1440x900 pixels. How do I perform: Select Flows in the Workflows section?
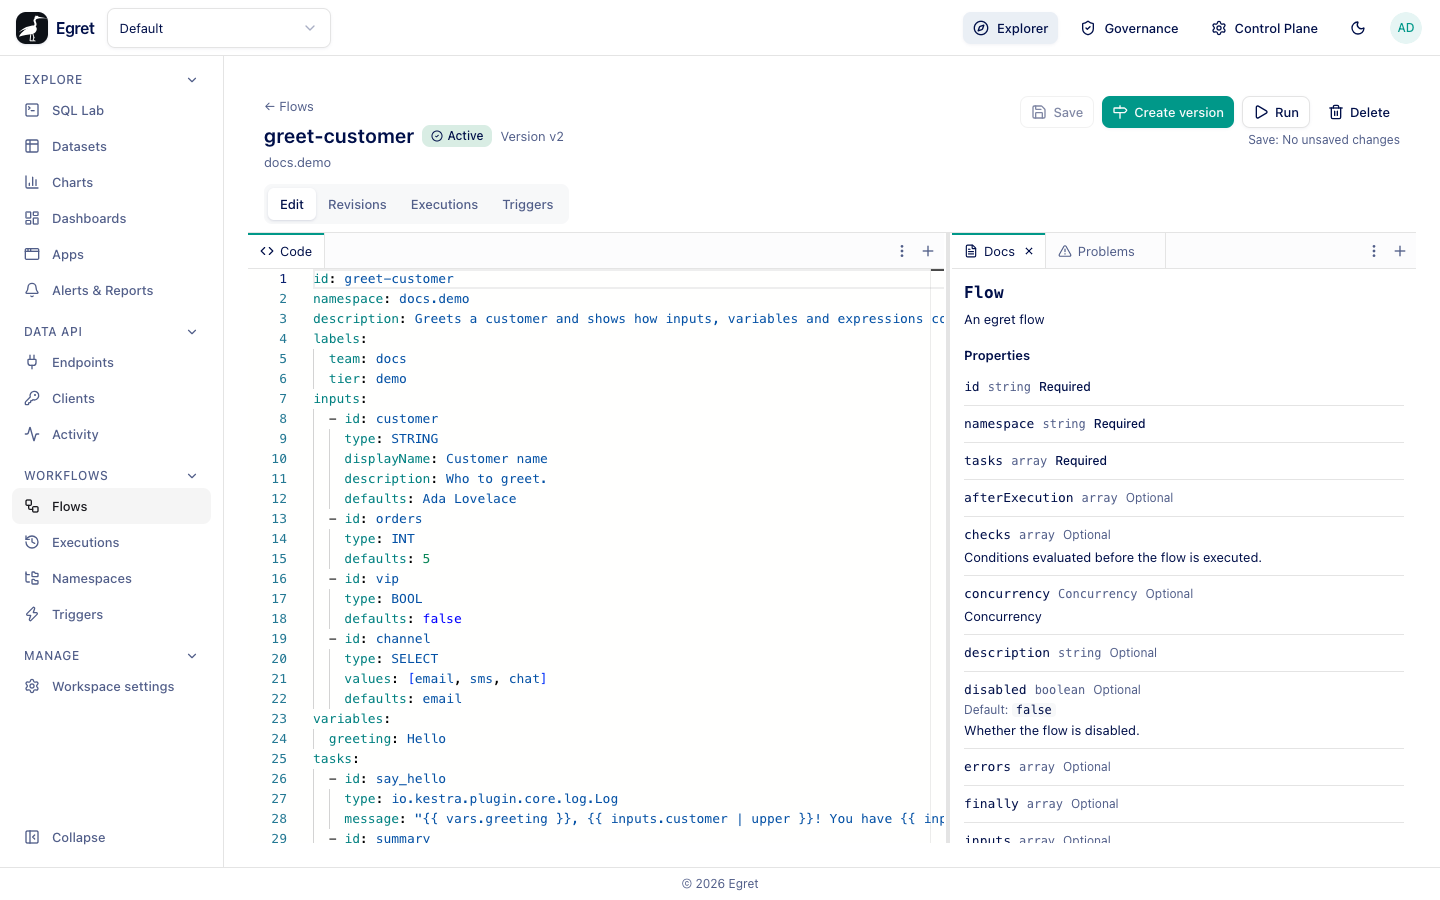pos(111,506)
